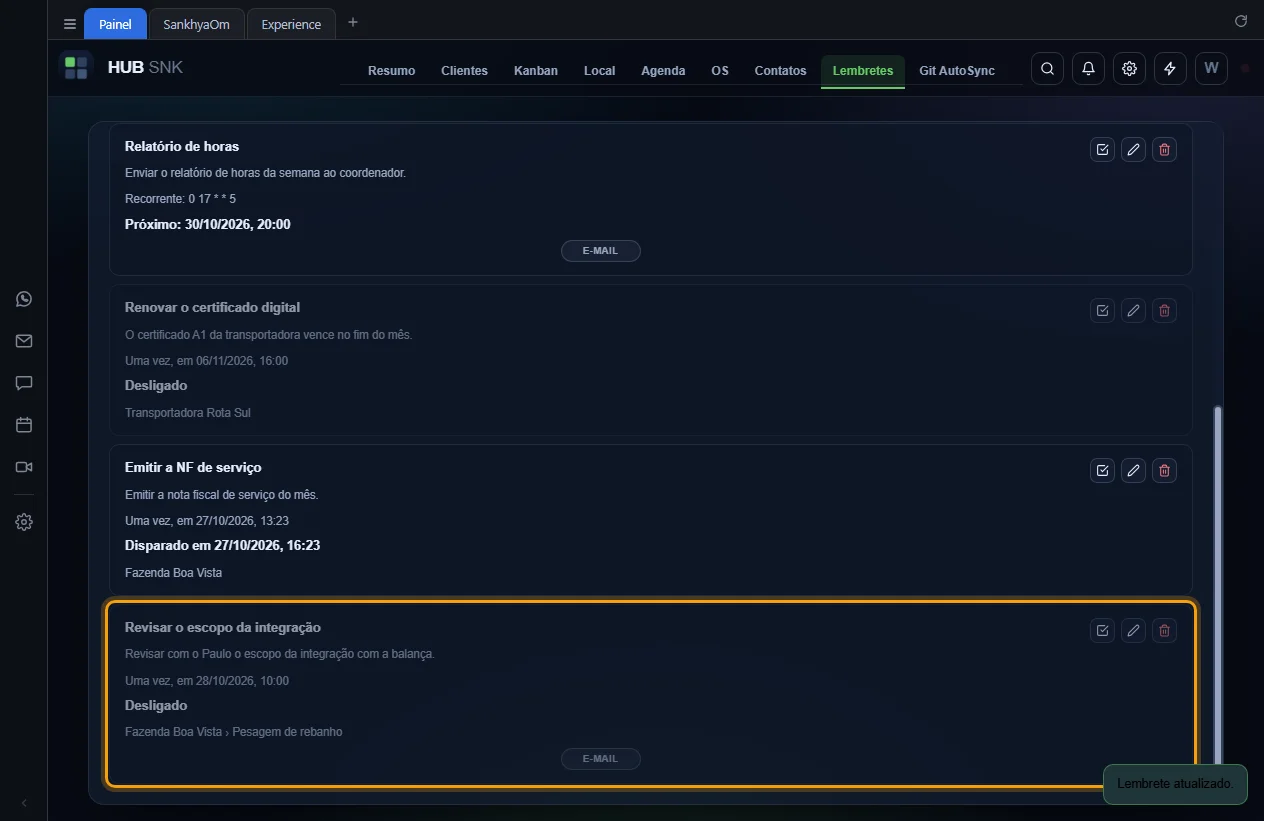Click the E-MAIL tag under Revisar o escopo
Screen dimensions: 1264x821
(x=601, y=759)
